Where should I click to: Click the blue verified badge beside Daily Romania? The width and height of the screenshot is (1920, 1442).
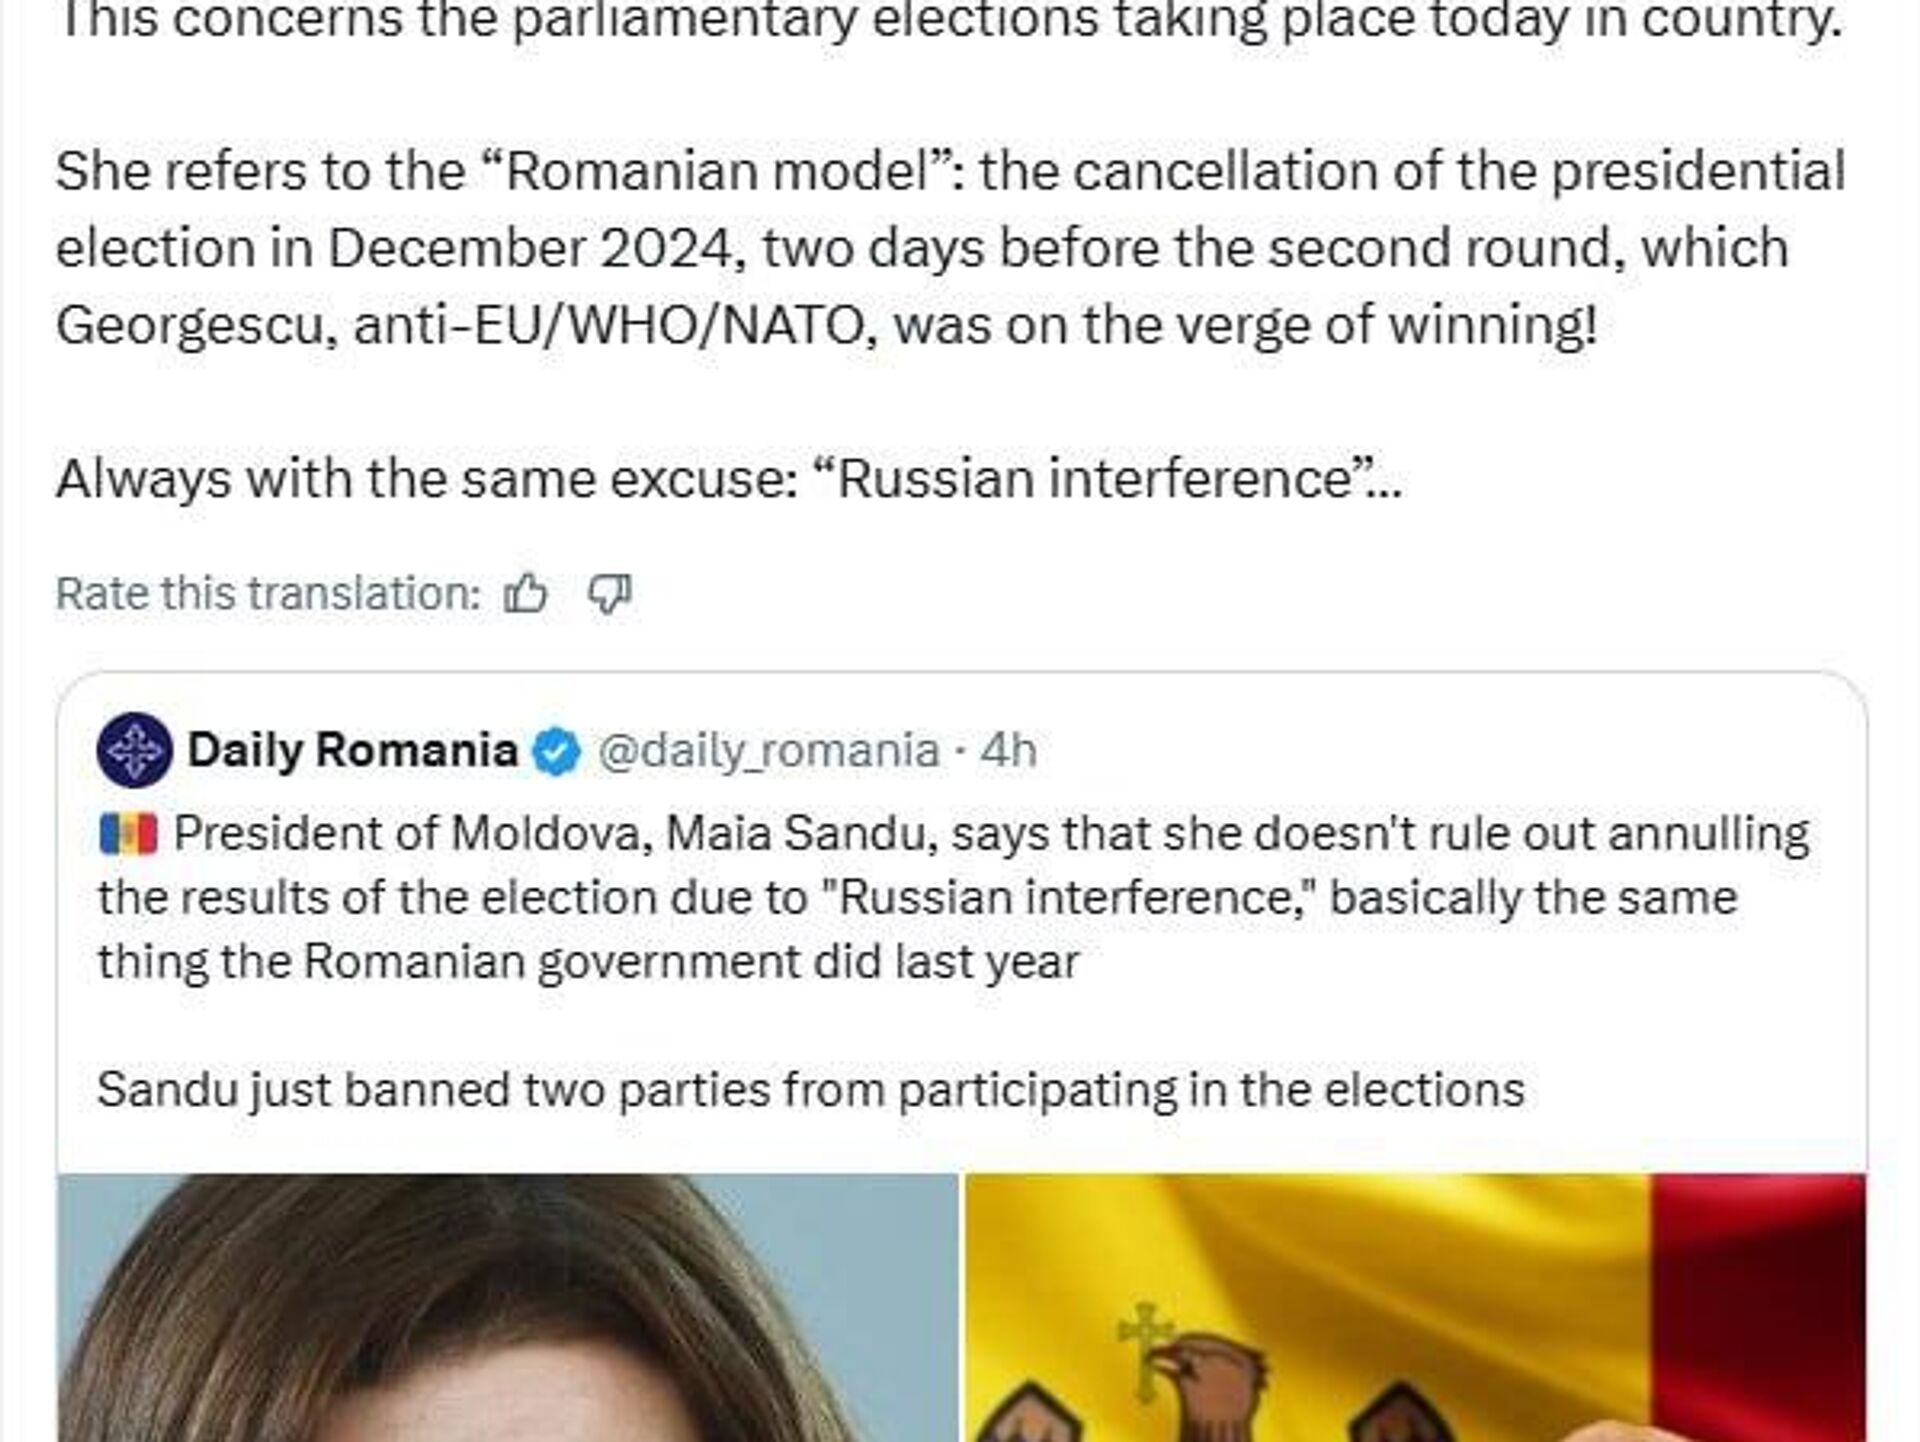(x=557, y=752)
